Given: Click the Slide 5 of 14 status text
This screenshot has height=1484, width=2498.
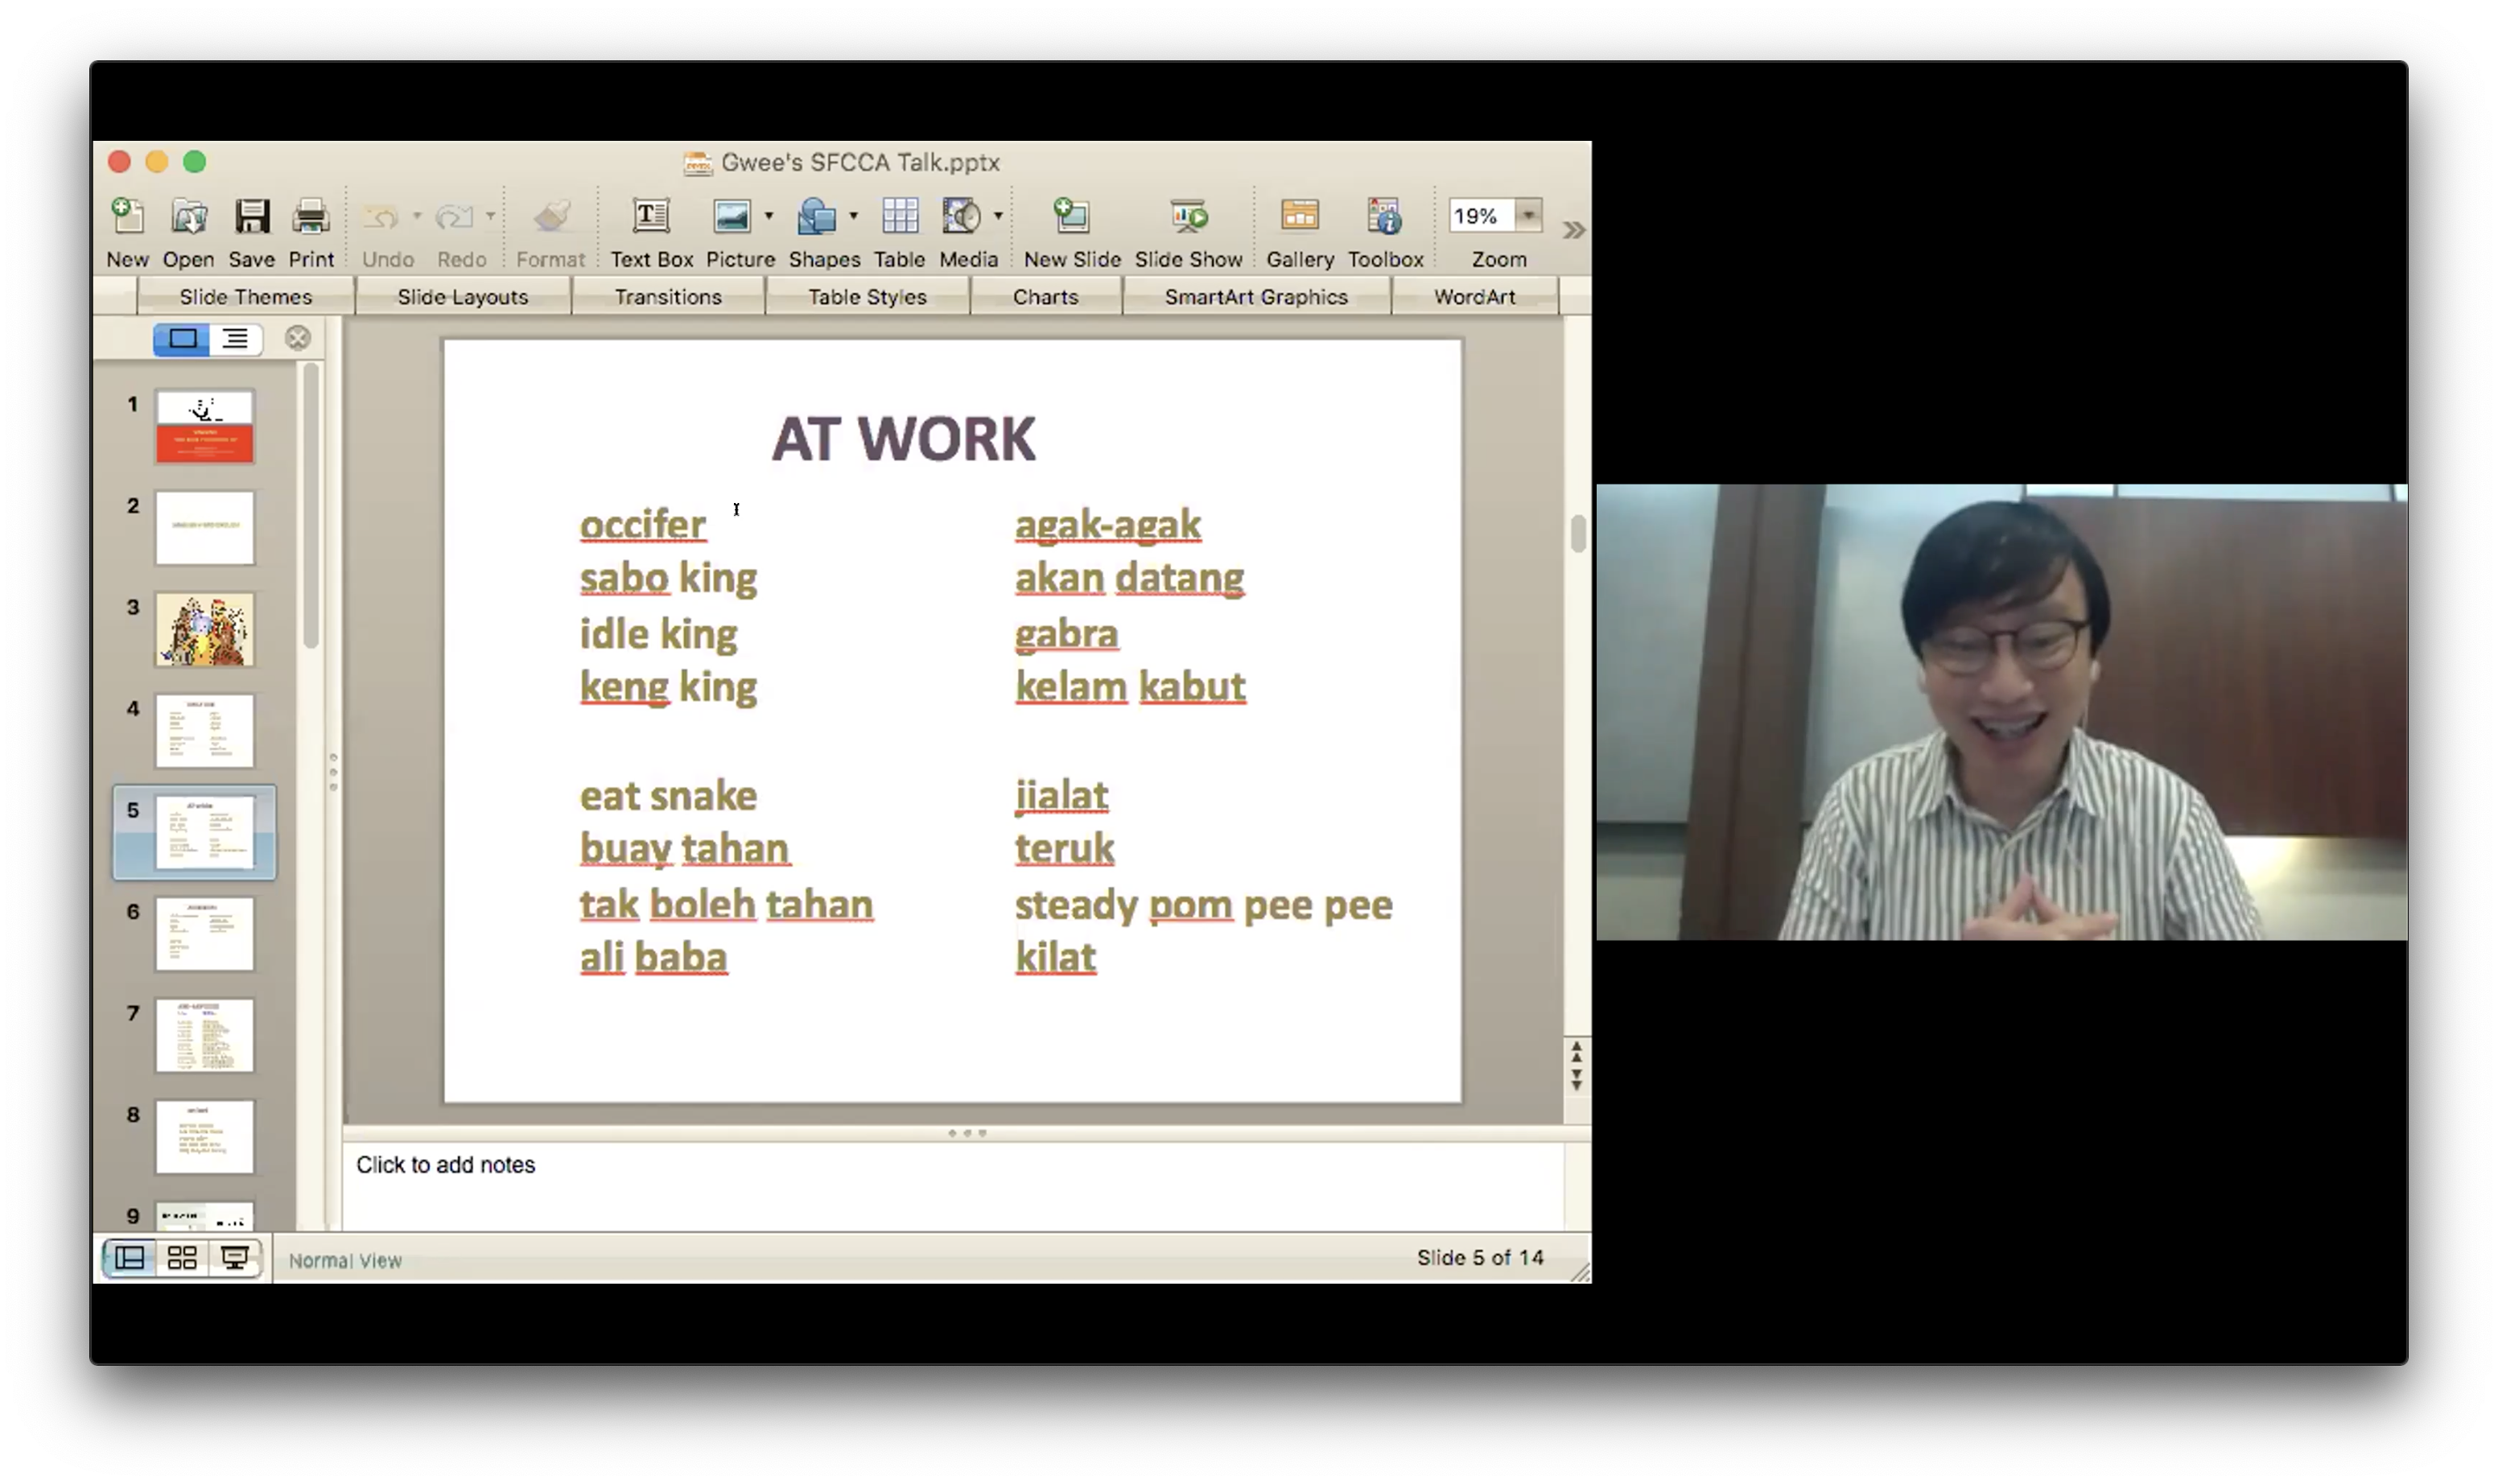Looking at the screenshot, I should [x=1479, y=1257].
